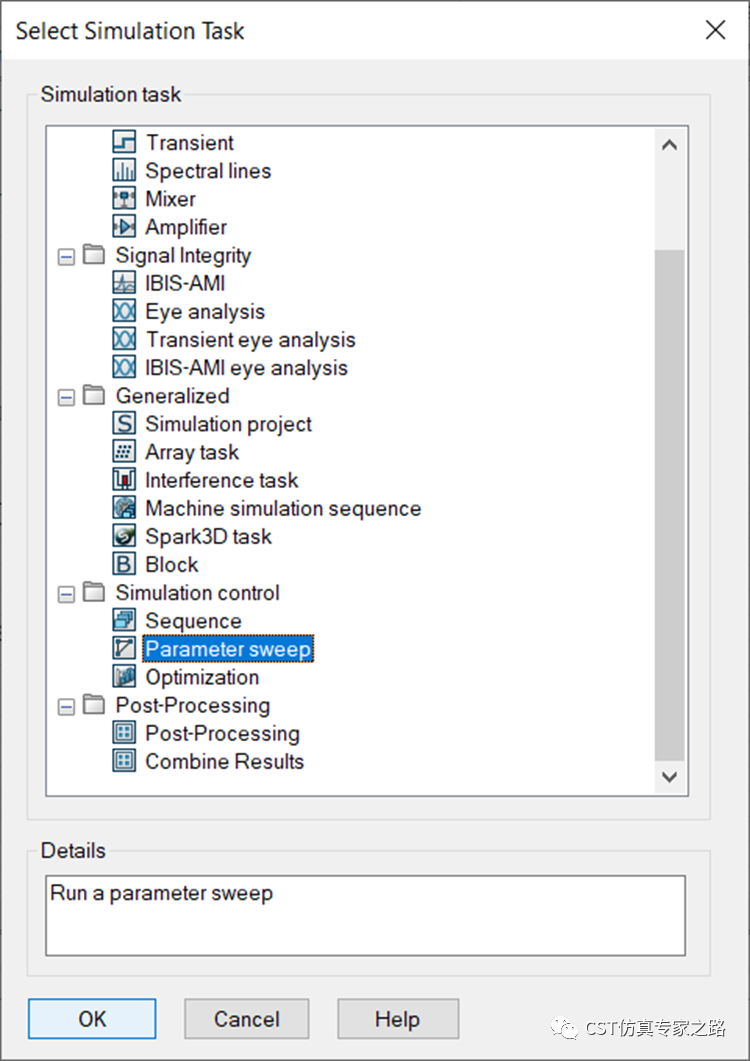Confirm with the OK button

[92, 1019]
